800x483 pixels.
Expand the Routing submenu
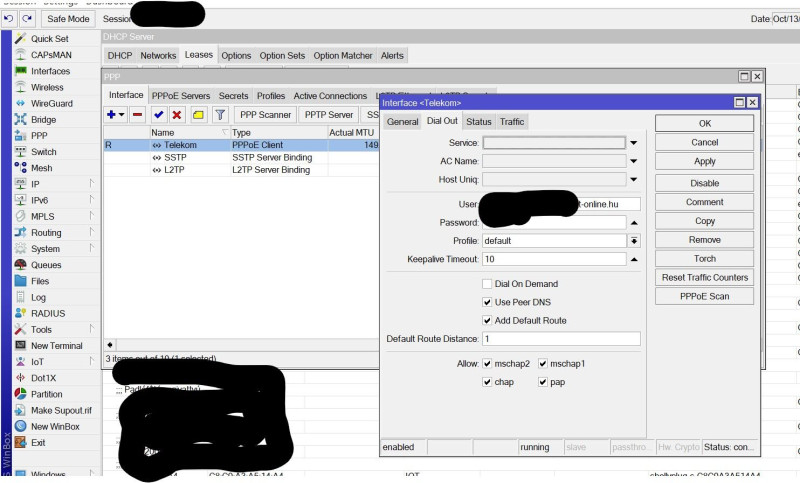pos(92,232)
